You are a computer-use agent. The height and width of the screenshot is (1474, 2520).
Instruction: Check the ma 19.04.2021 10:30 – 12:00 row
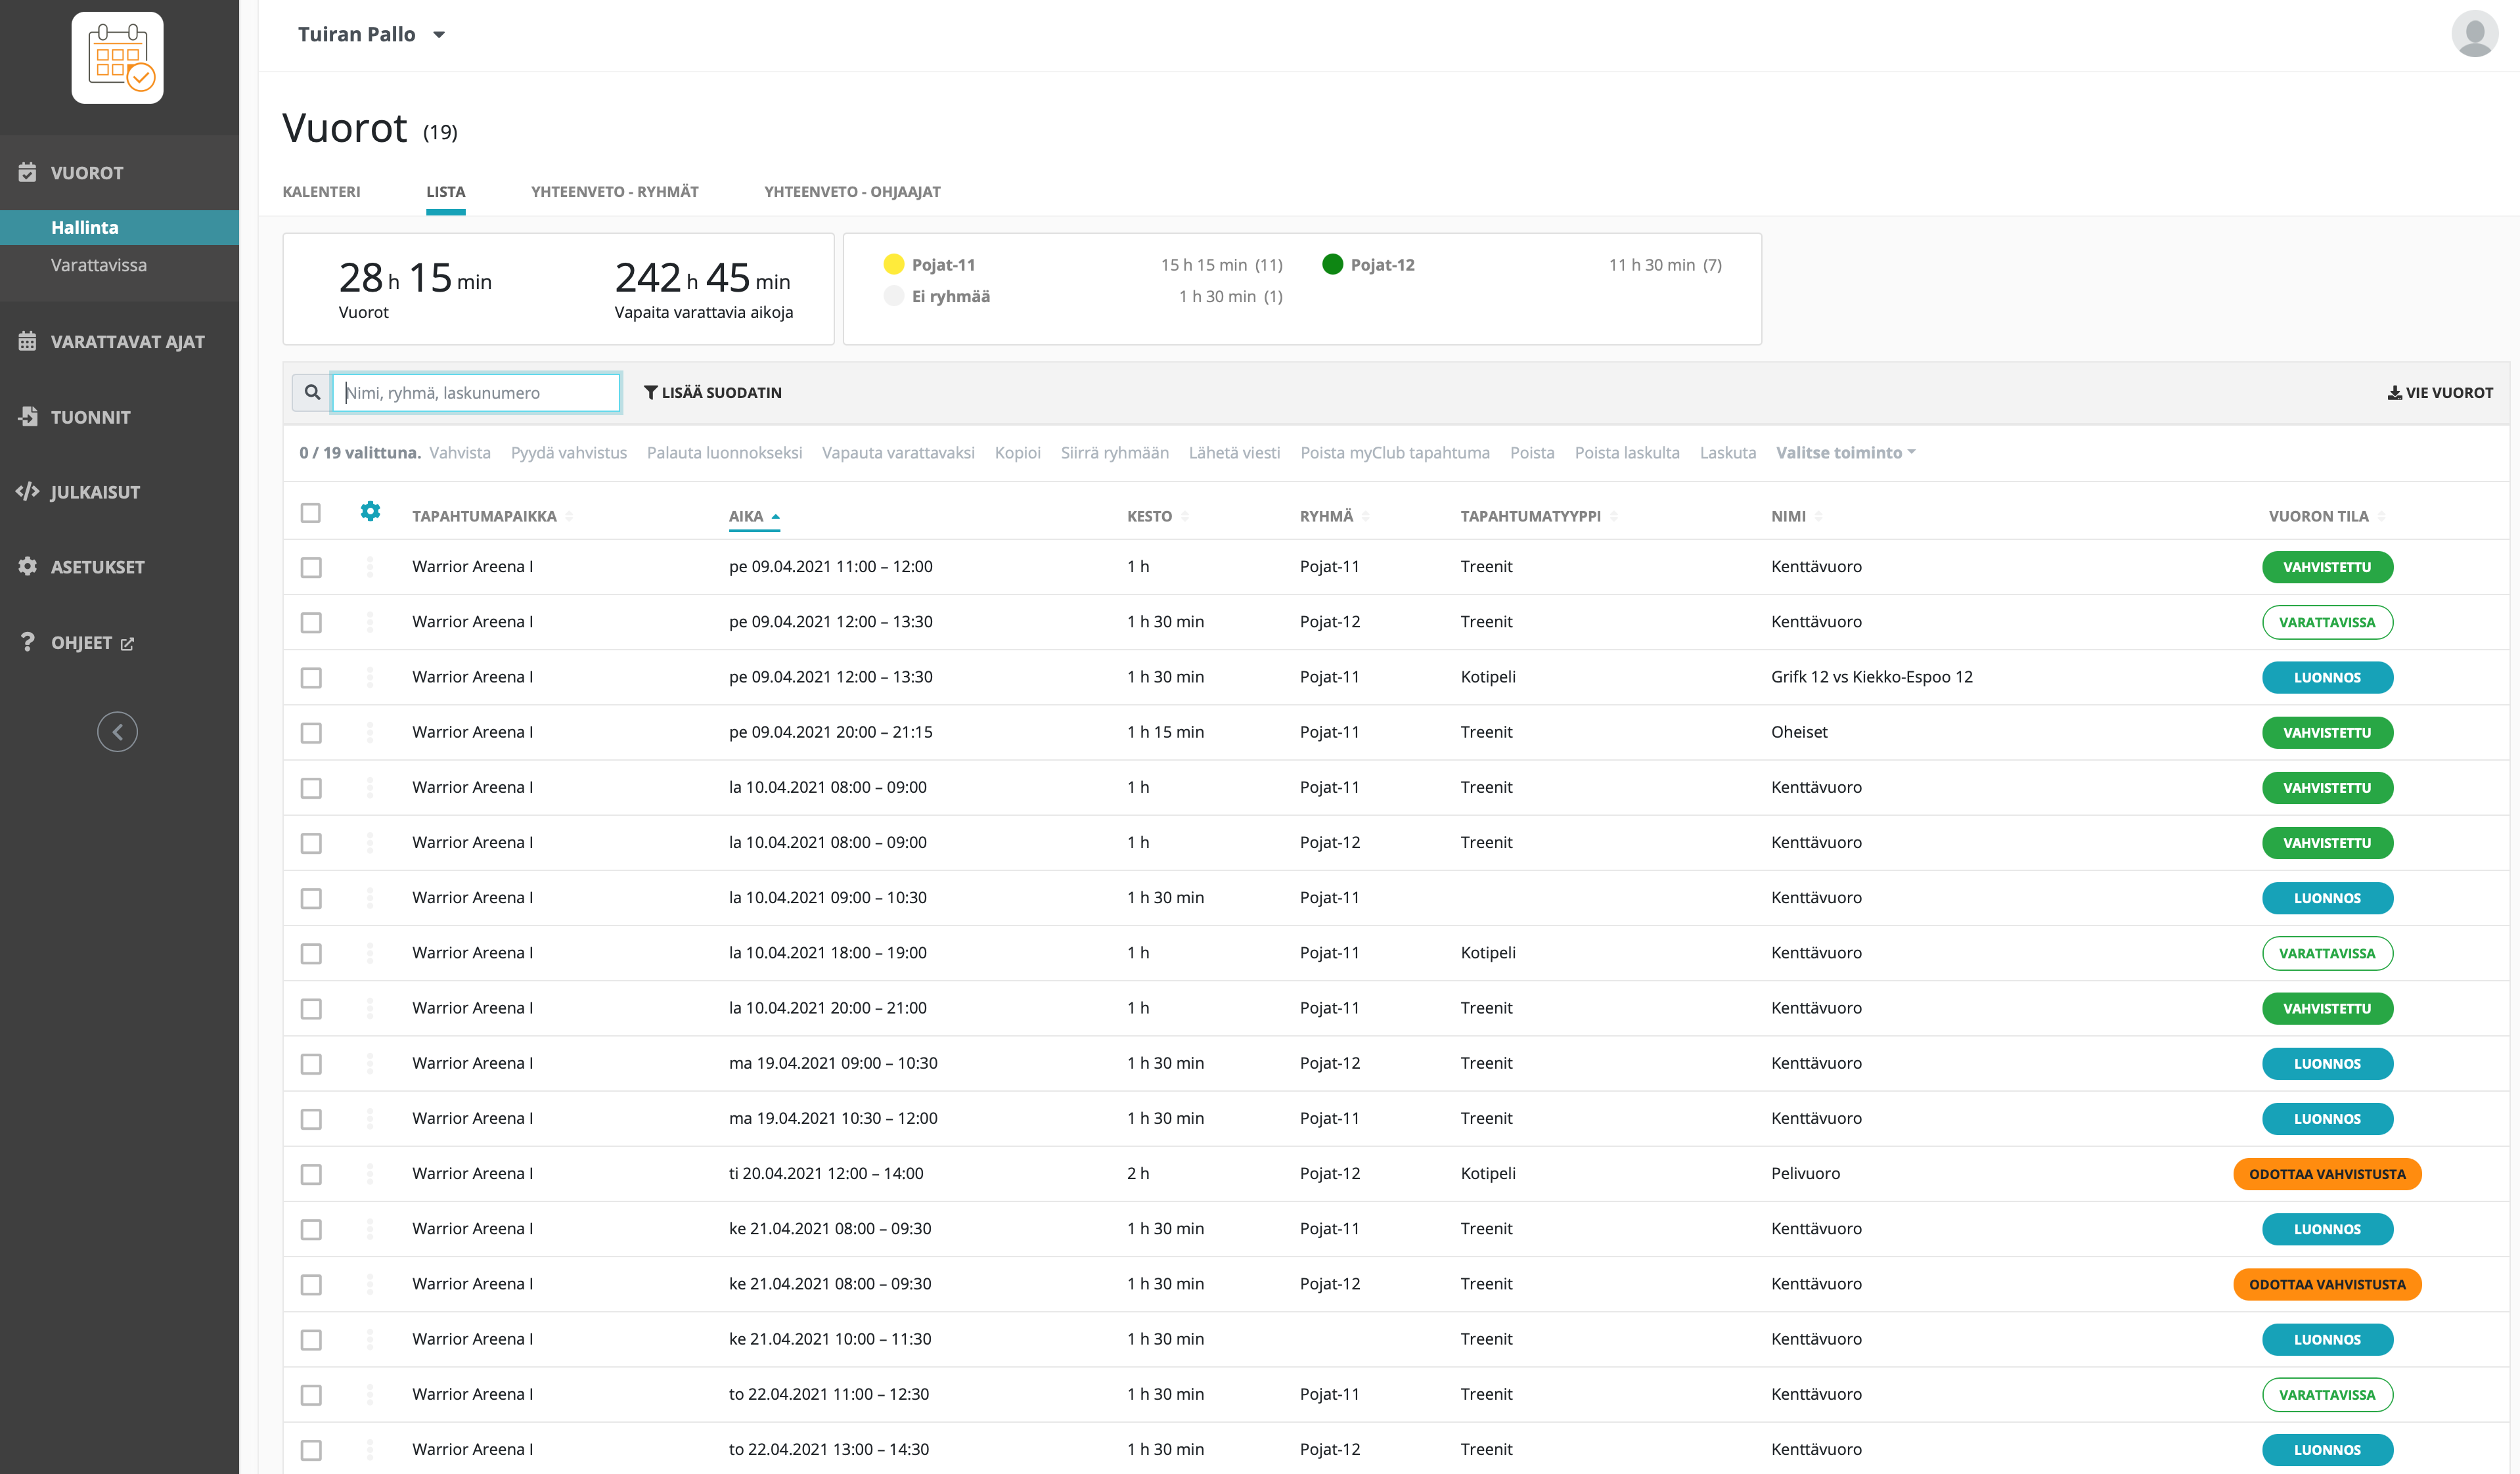click(x=311, y=1119)
